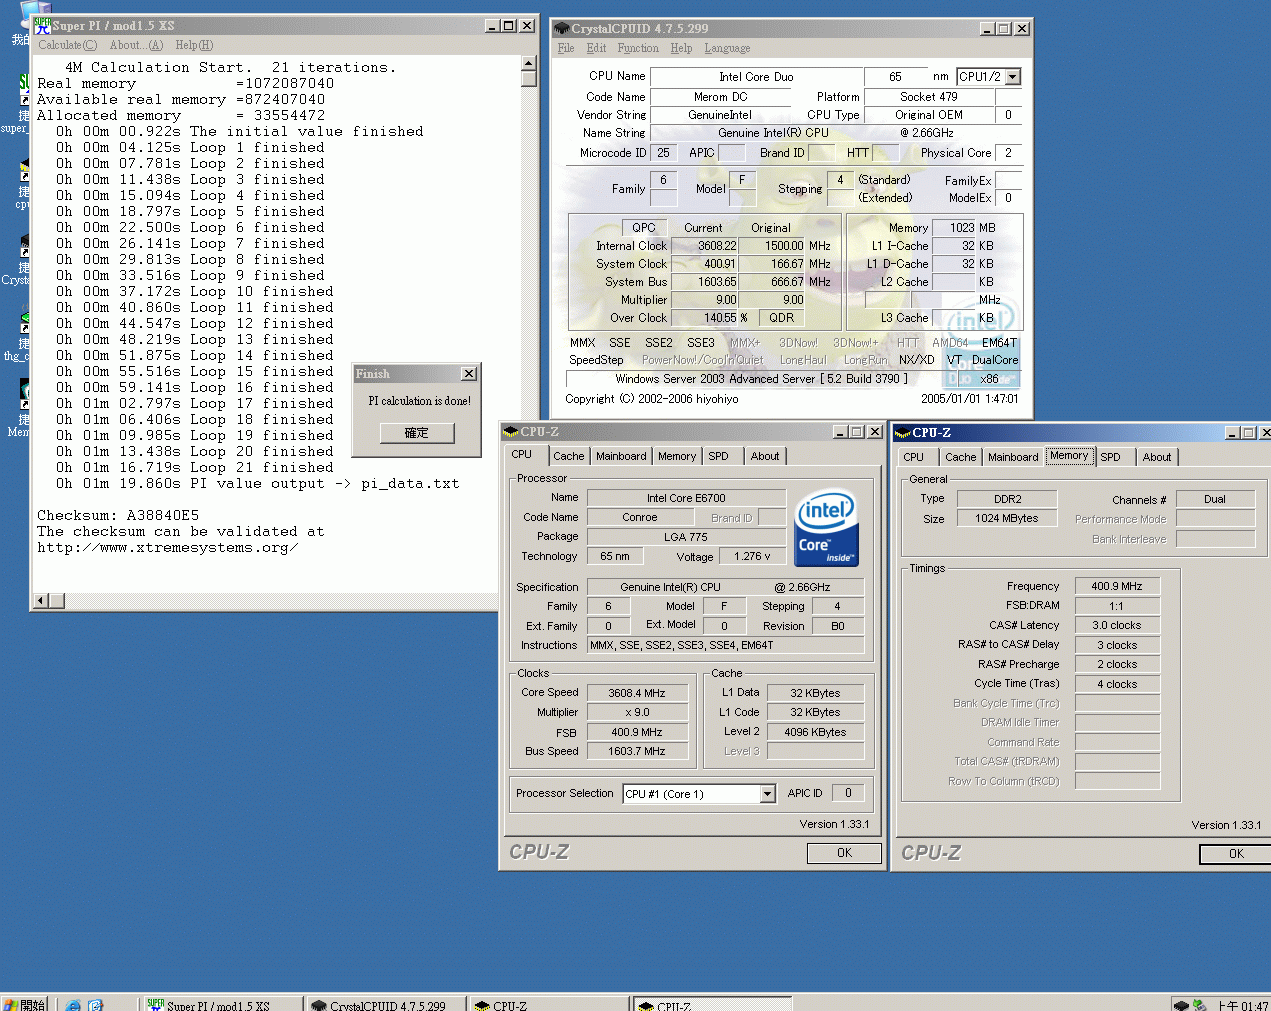This screenshot has width=1271, height=1011.
Task: Open the Language menu in CrystalCPUID
Action: click(727, 48)
